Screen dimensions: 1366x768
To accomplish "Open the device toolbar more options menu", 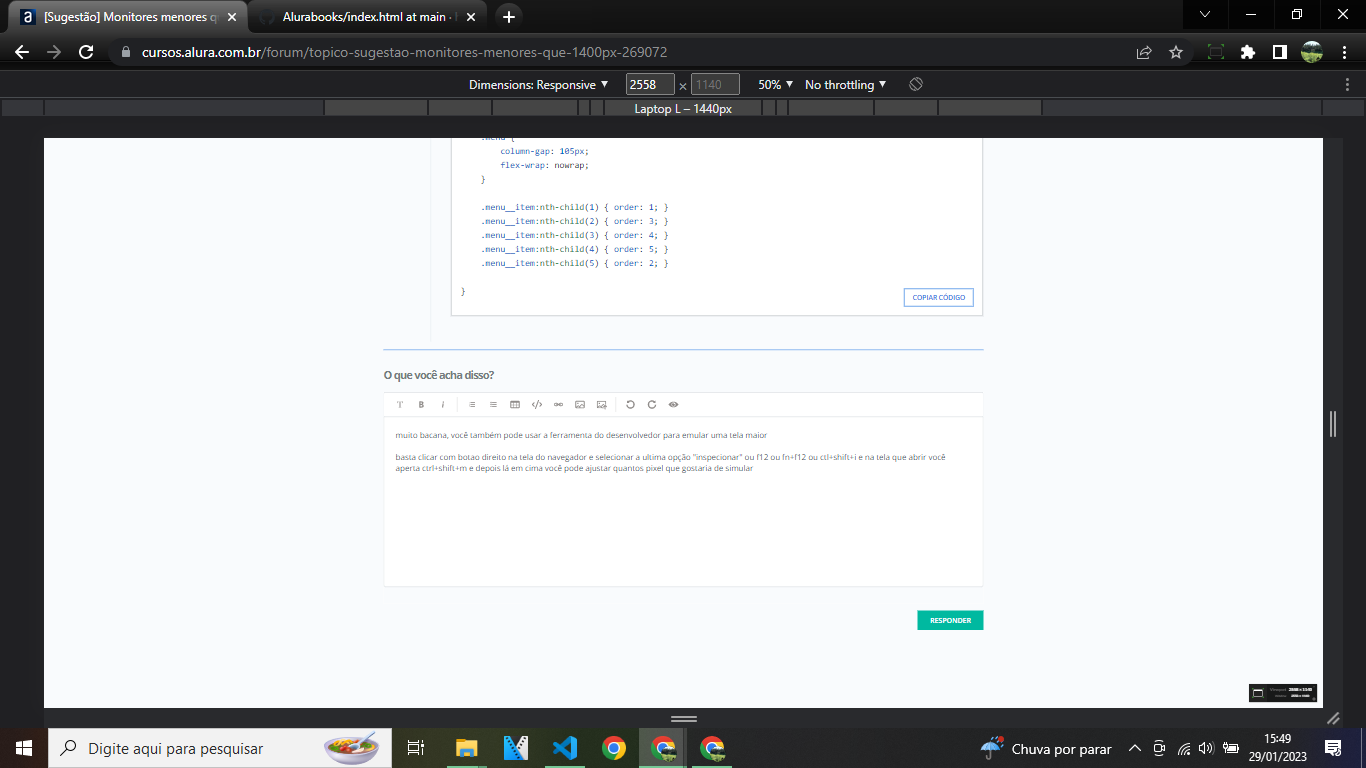I will click(x=1348, y=85).
